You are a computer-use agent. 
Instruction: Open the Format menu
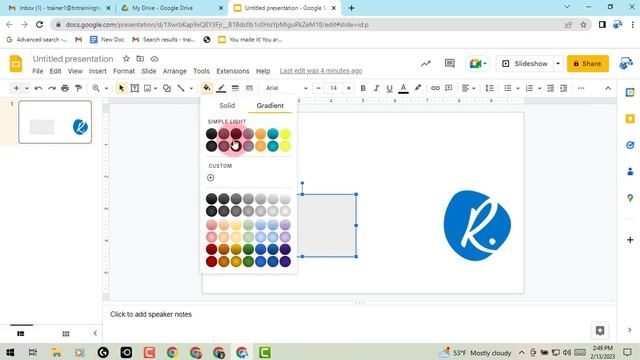coord(124,71)
